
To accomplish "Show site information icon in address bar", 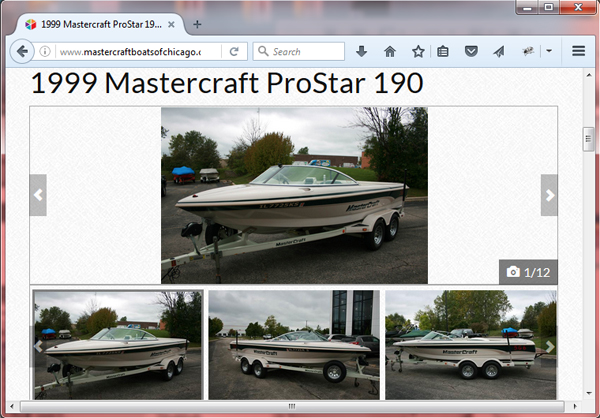I will 45,51.
